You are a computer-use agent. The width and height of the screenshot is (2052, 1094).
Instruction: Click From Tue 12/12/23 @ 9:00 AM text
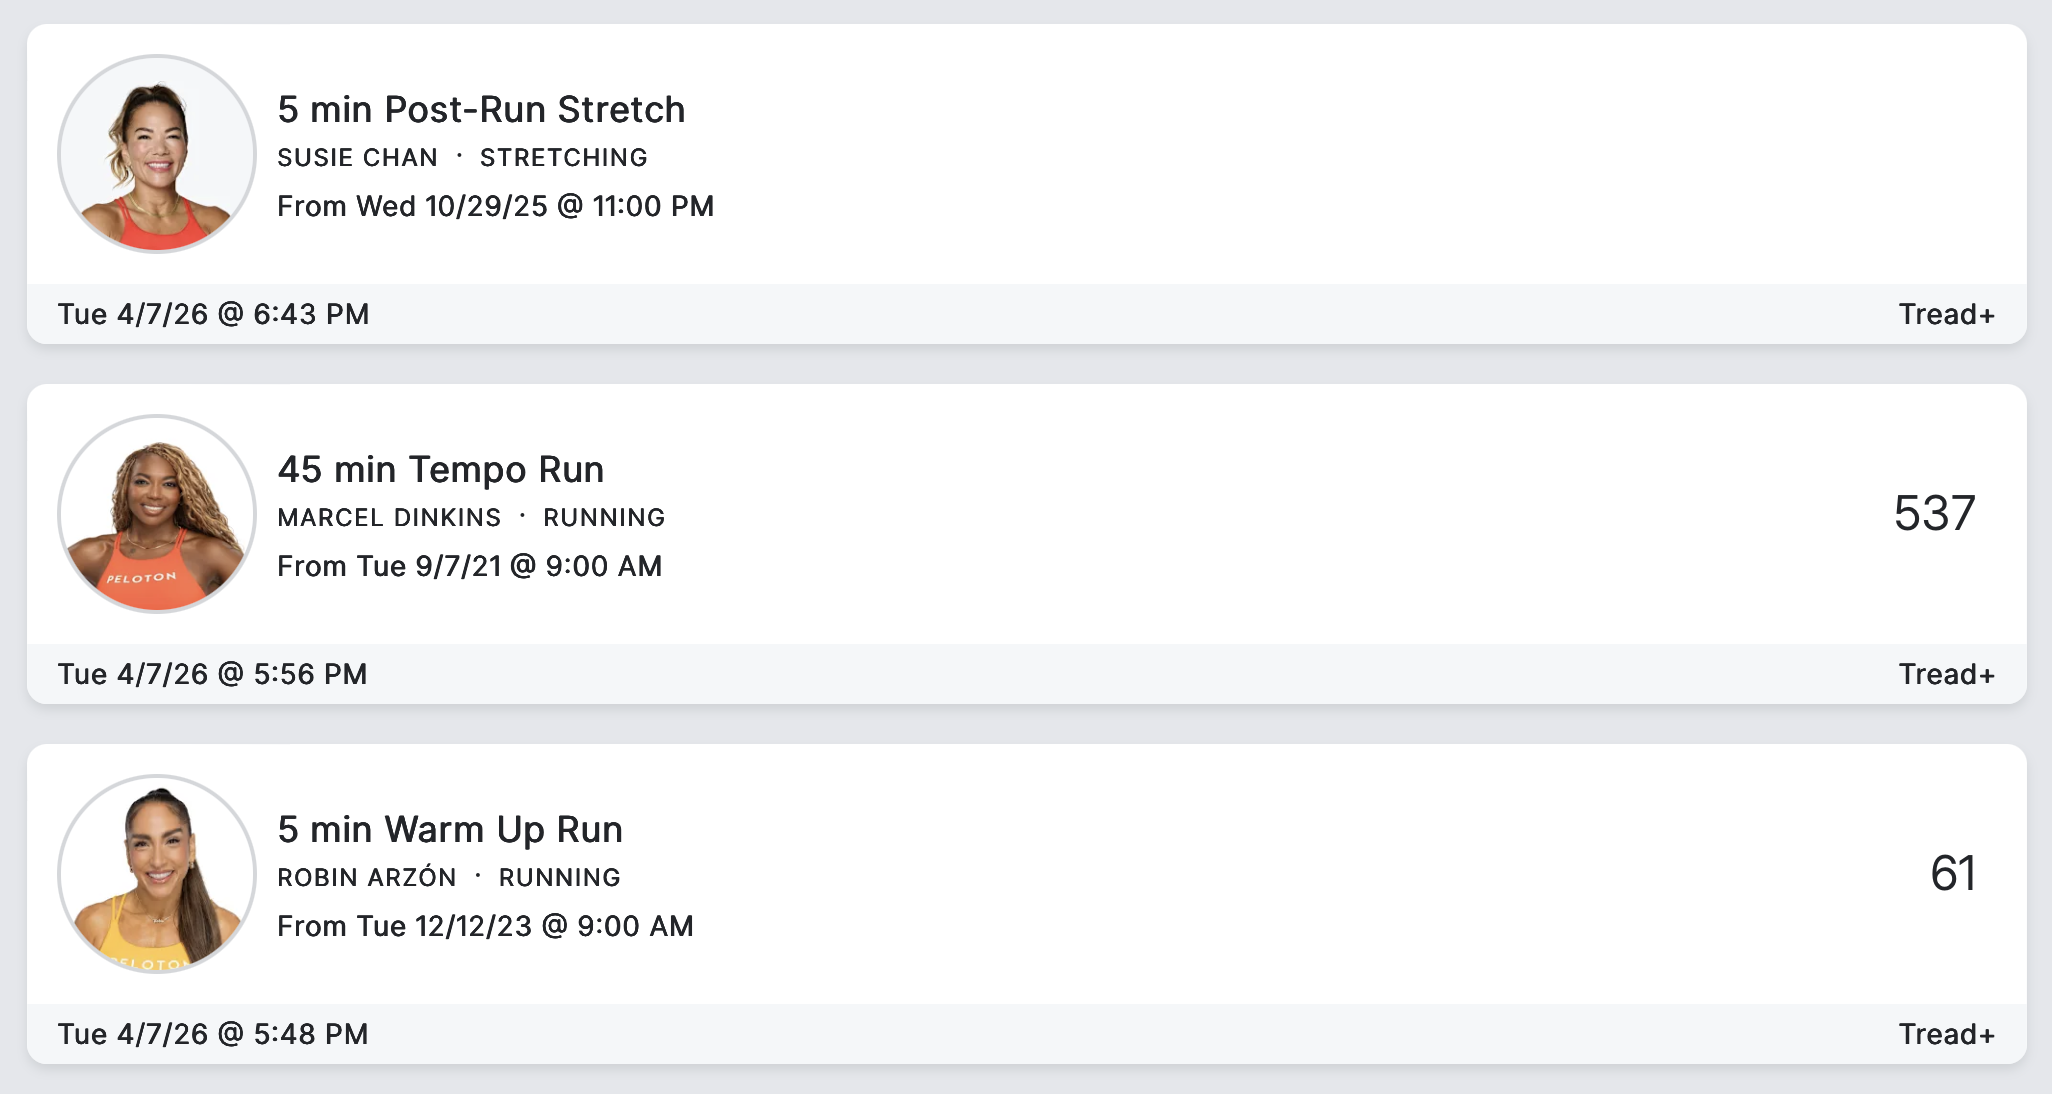[x=485, y=926]
